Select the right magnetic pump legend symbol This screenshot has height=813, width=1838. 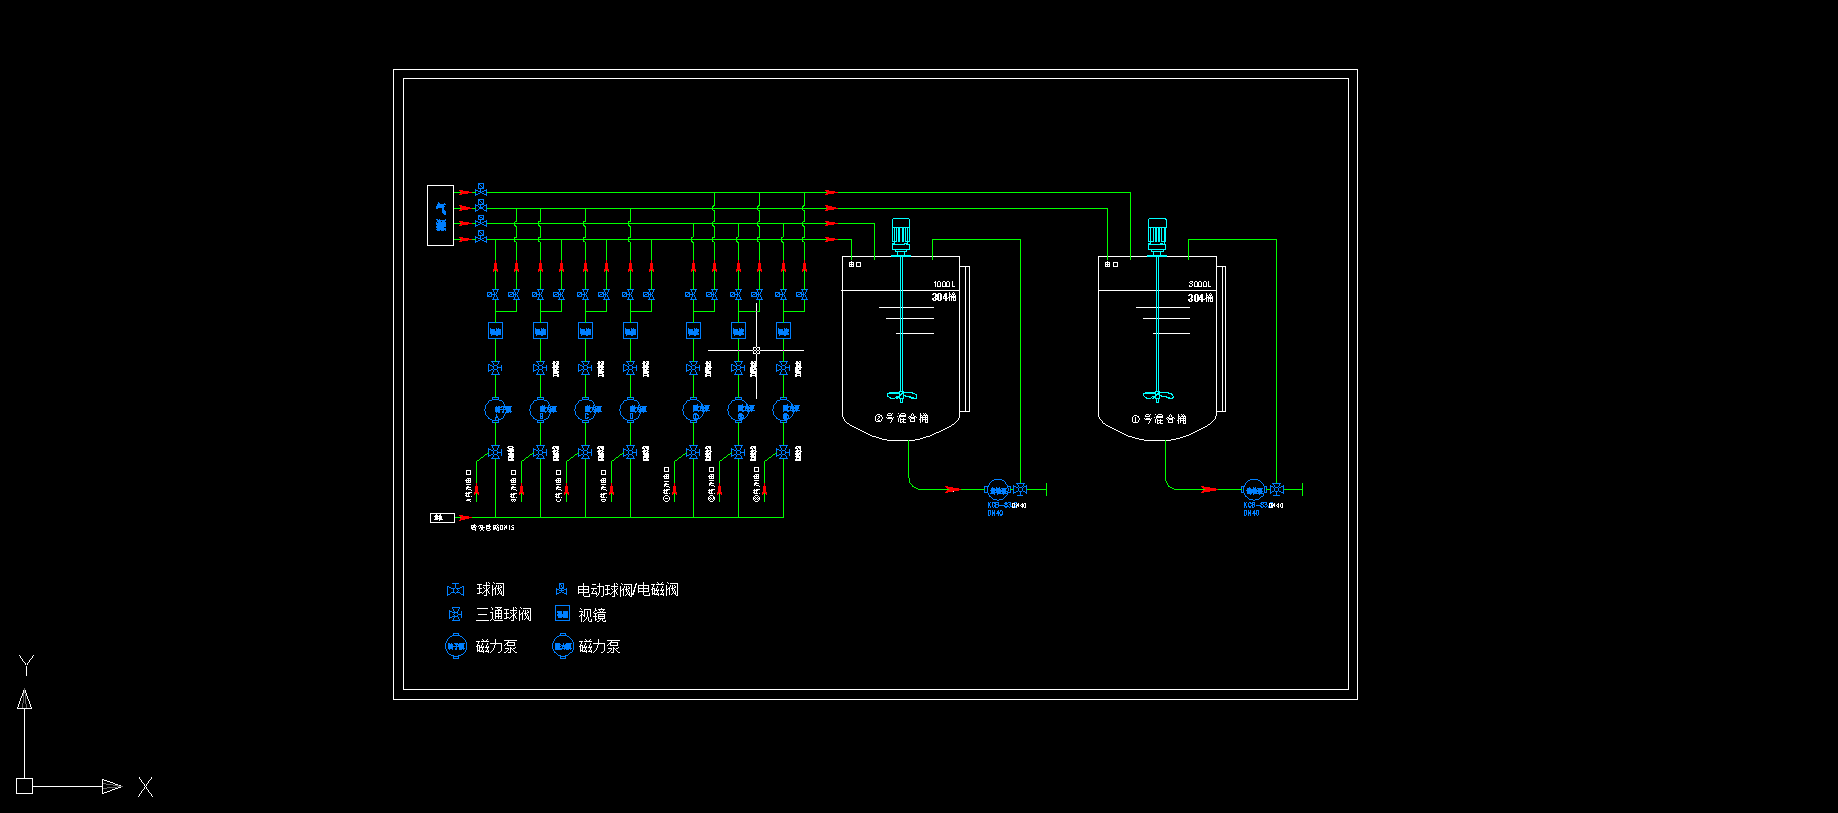(x=563, y=647)
